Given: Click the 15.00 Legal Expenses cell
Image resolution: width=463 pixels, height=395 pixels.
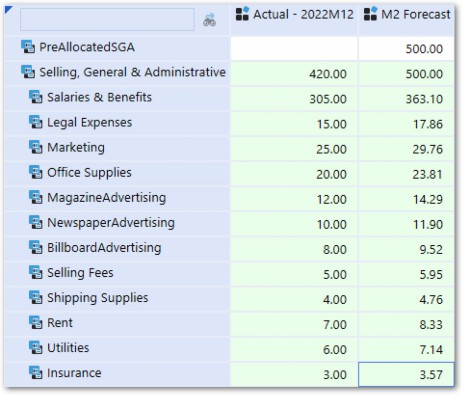Looking at the screenshot, I should click(294, 124).
